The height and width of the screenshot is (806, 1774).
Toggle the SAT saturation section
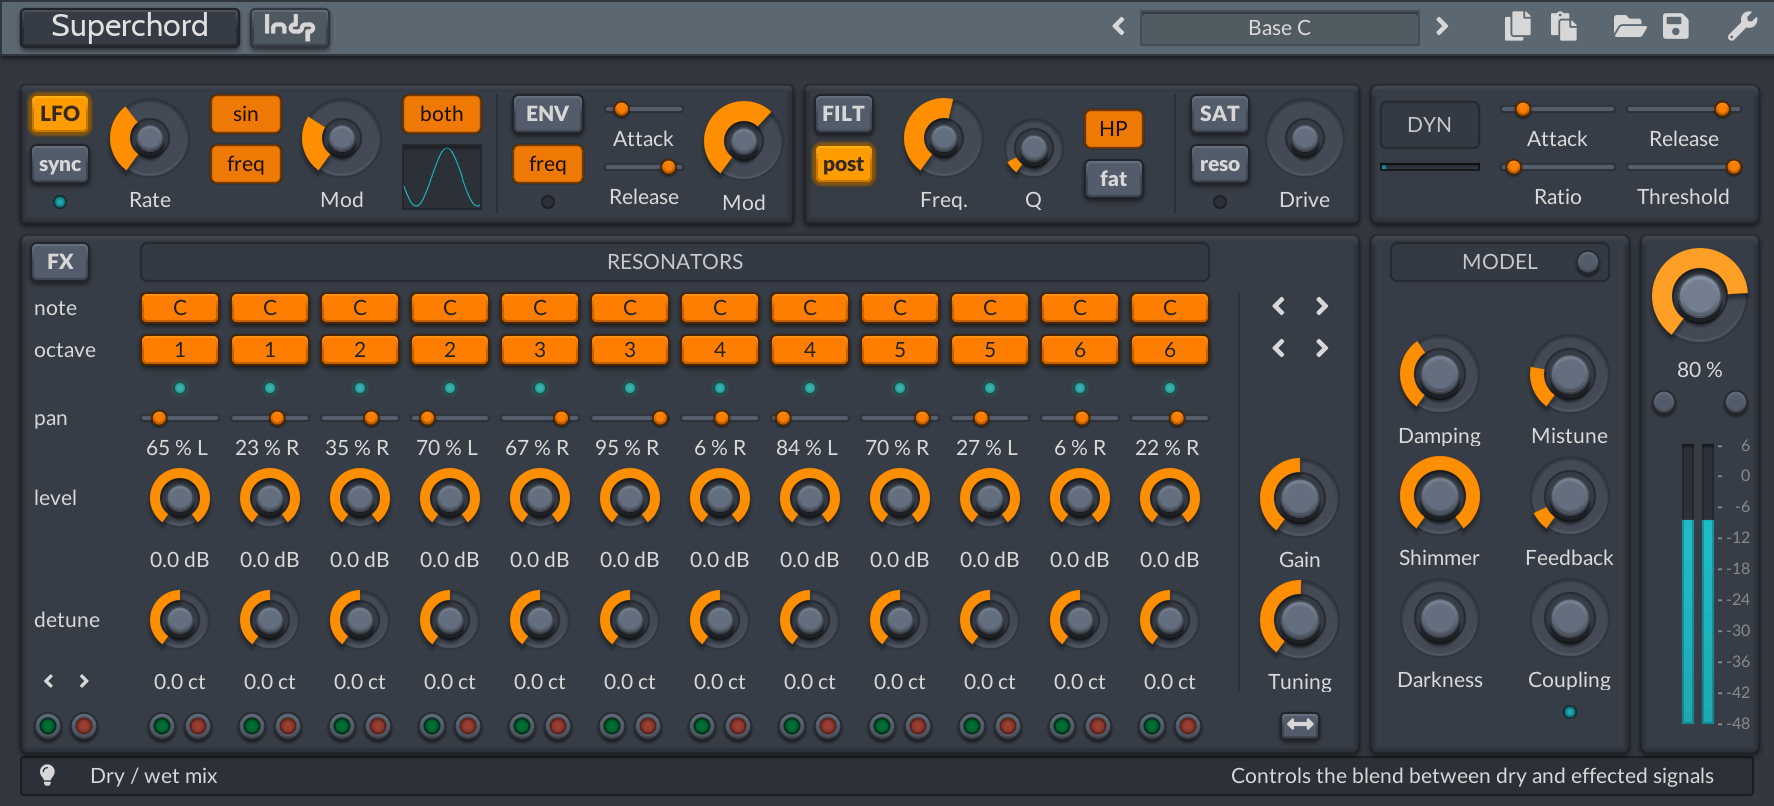click(x=1219, y=114)
